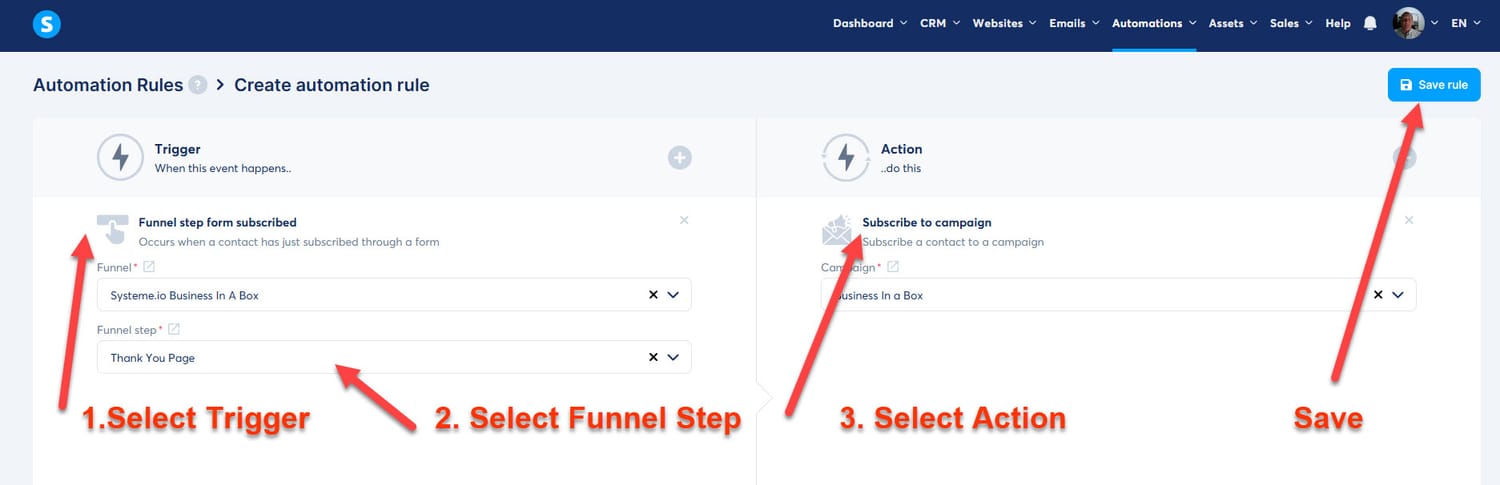Go back to Automation Rules breadcrumb
The height and width of the screenshot is (485, 1500).
(x=108, y=85)
